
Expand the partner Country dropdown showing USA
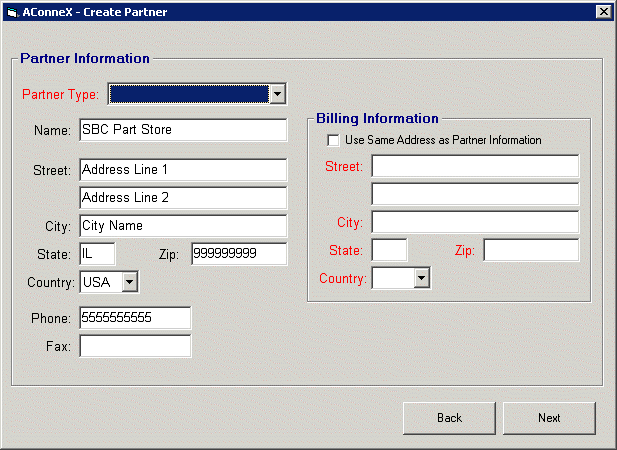coord(129,282)
